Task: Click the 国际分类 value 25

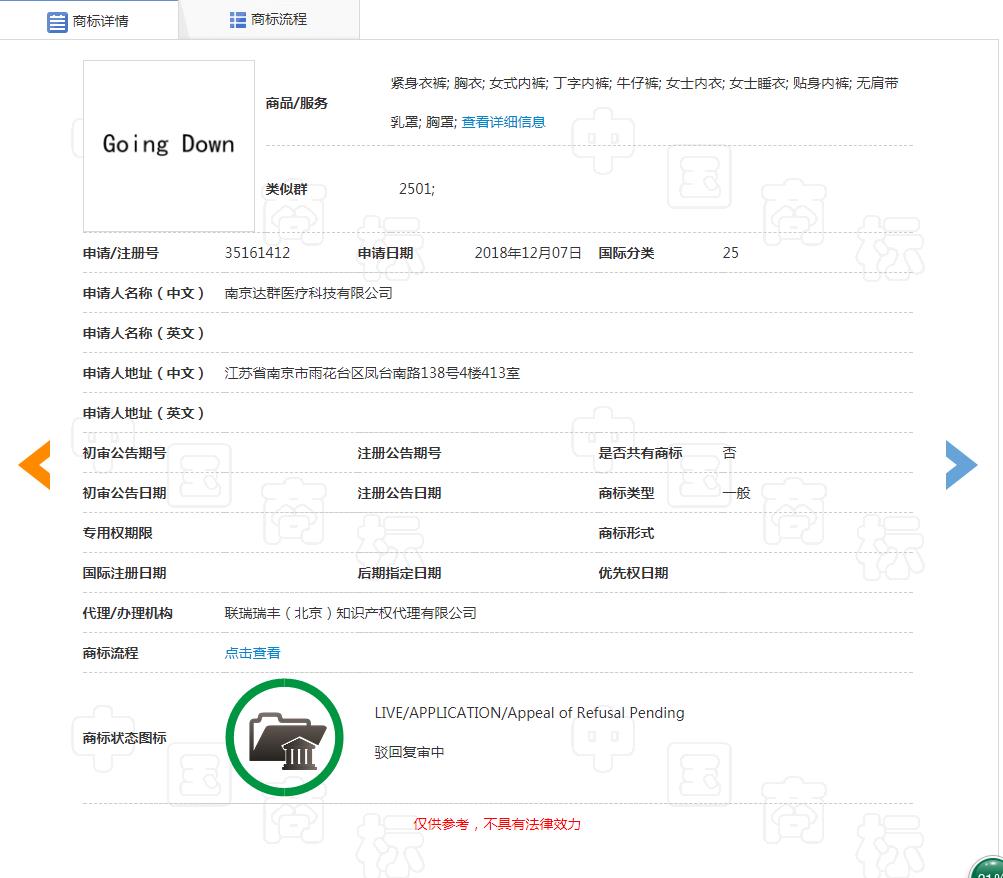Action: pyautogui.click(x=730, y=253)
